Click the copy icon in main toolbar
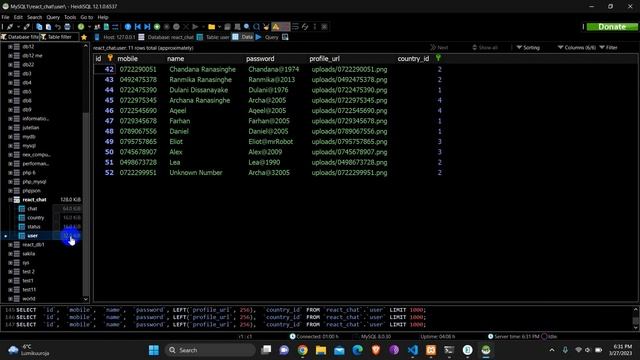 click(x=39, y=27)
